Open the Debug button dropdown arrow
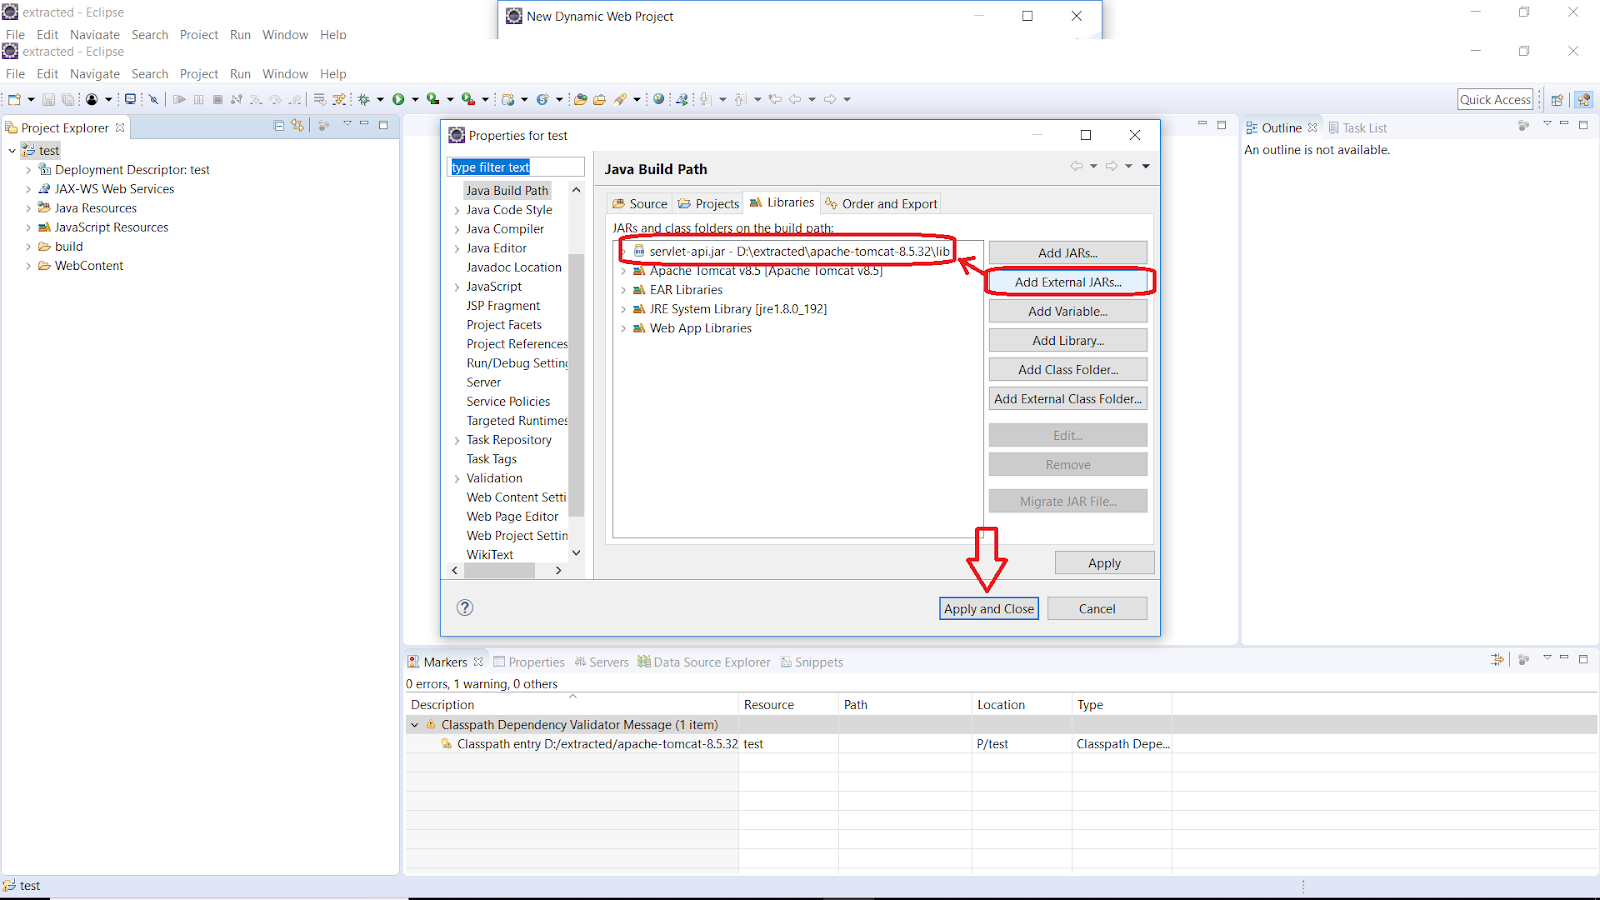Viewport: 1600px width, 900px height. point(380,99)
